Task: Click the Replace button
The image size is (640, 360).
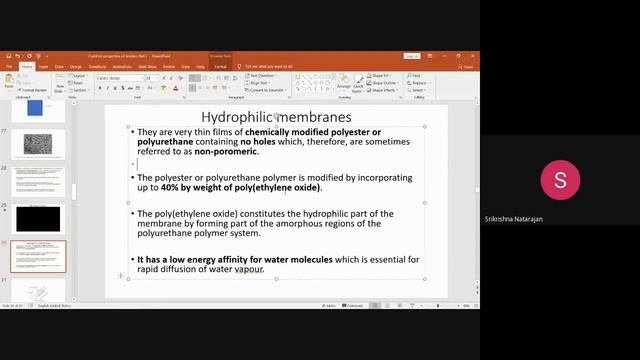Action: [x=416, y=83]
